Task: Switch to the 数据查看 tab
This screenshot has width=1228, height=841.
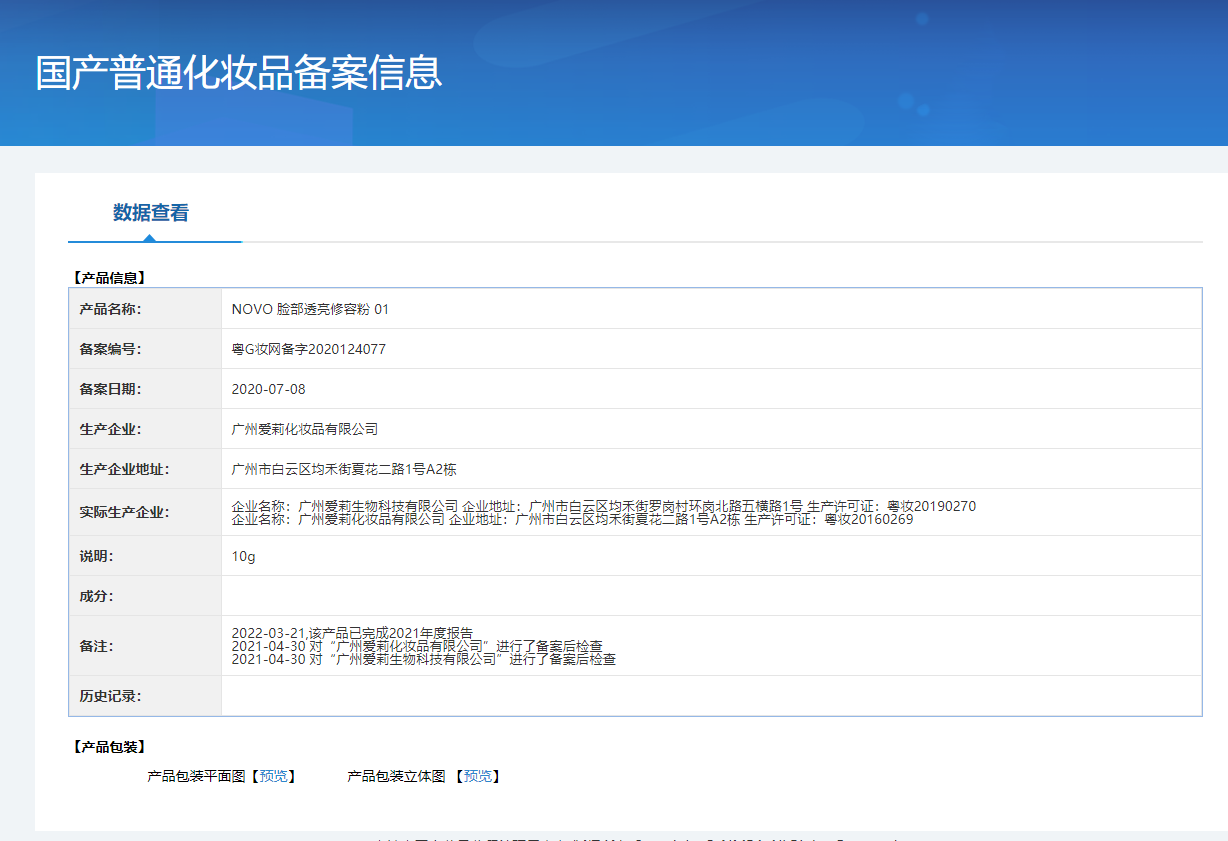Action: pos(151,213)
